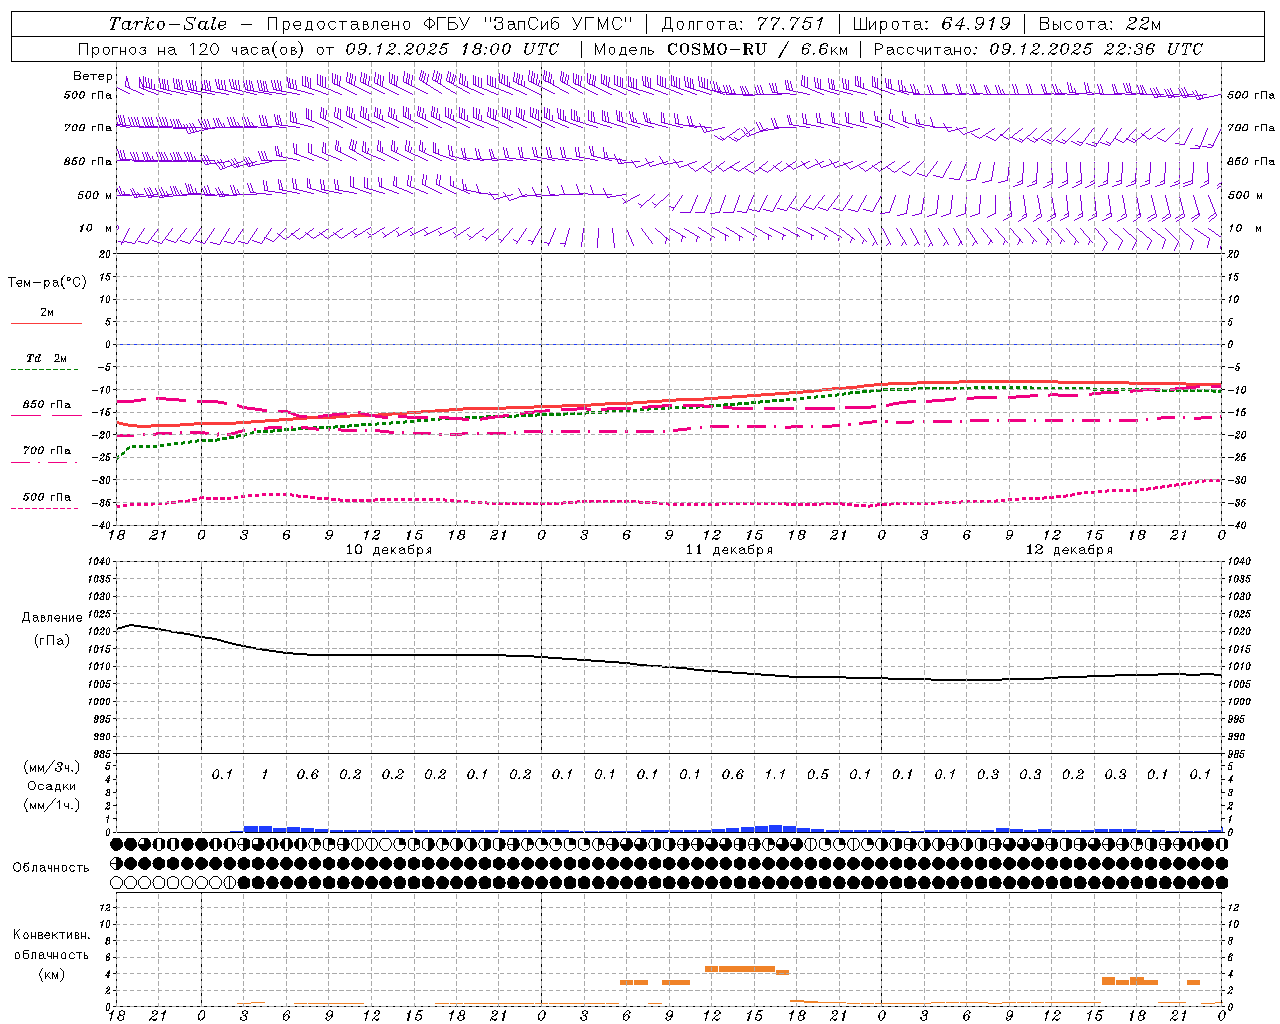Viewport: 1280px width, 1024px height.
Task: Click the "11 декабря" date label
Action: pos(729,549)
